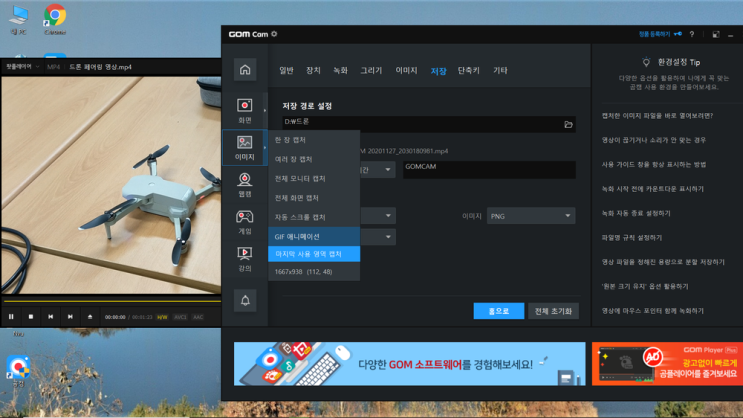This screenshot has width=743, height=418.
Task: Browse folder icon in save path field
Action: point(568,124)
